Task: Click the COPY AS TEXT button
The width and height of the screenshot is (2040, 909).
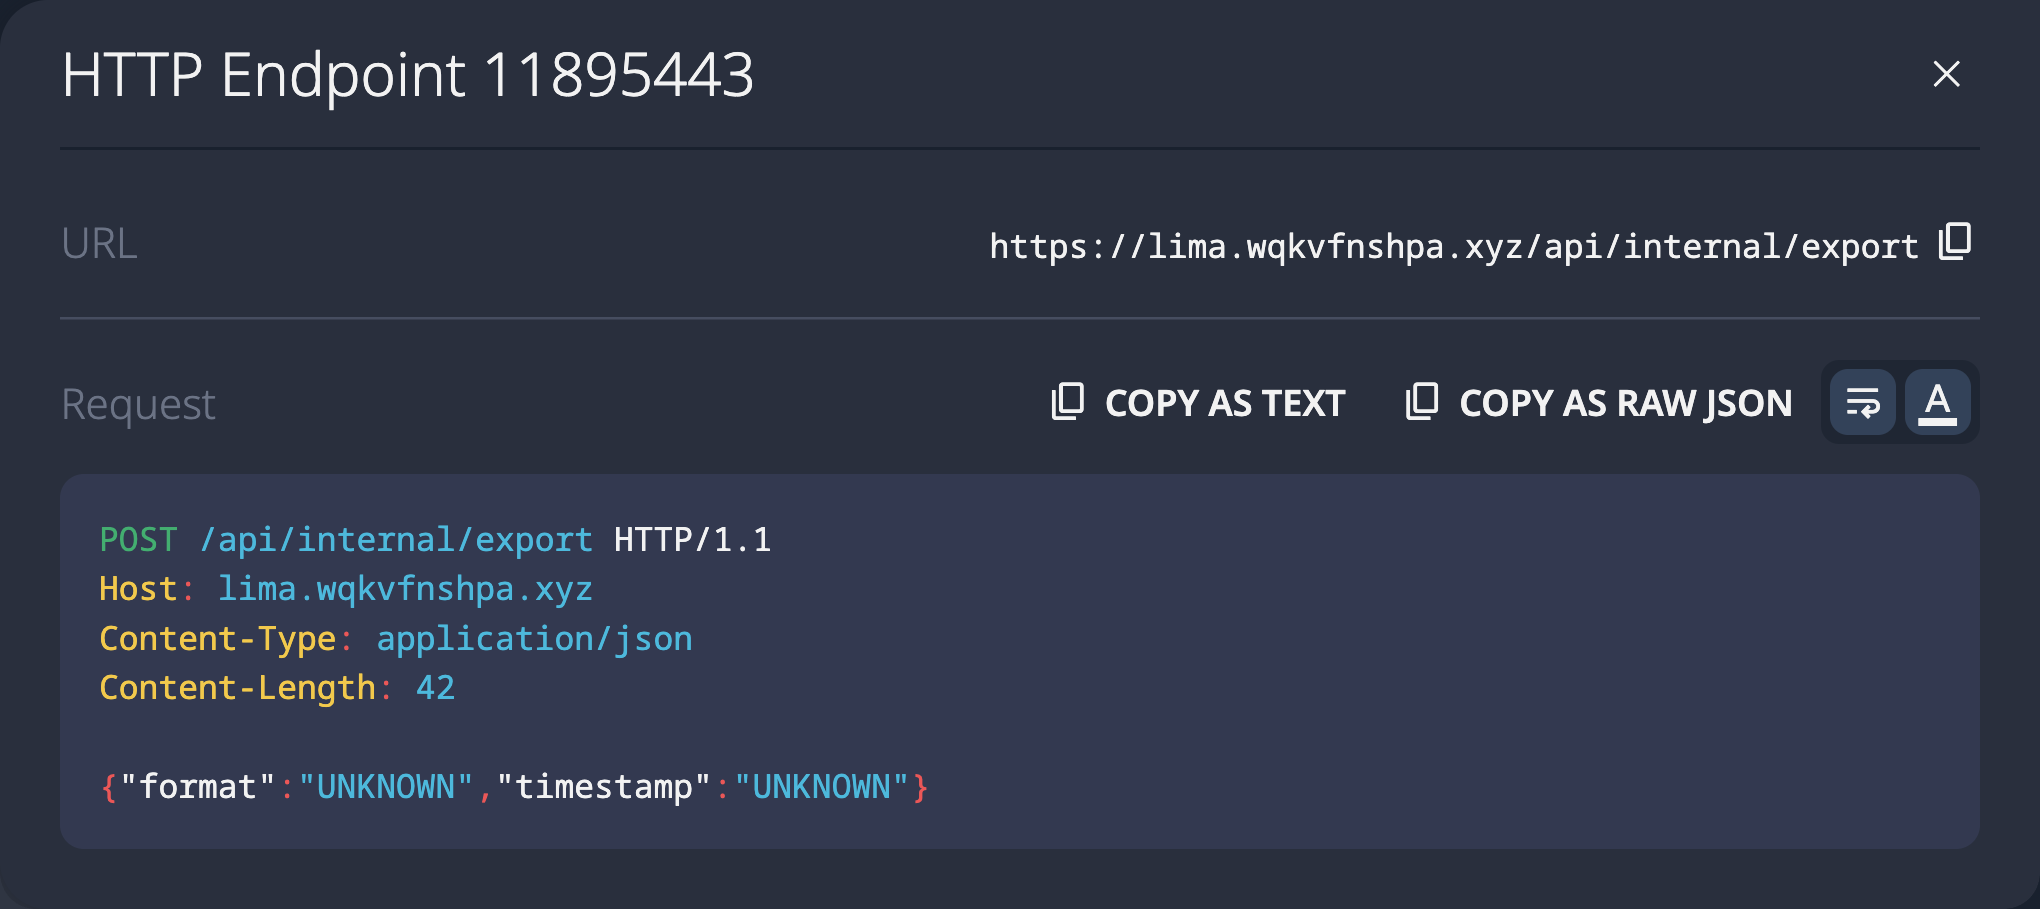Action: click(x=1198, y=403)
